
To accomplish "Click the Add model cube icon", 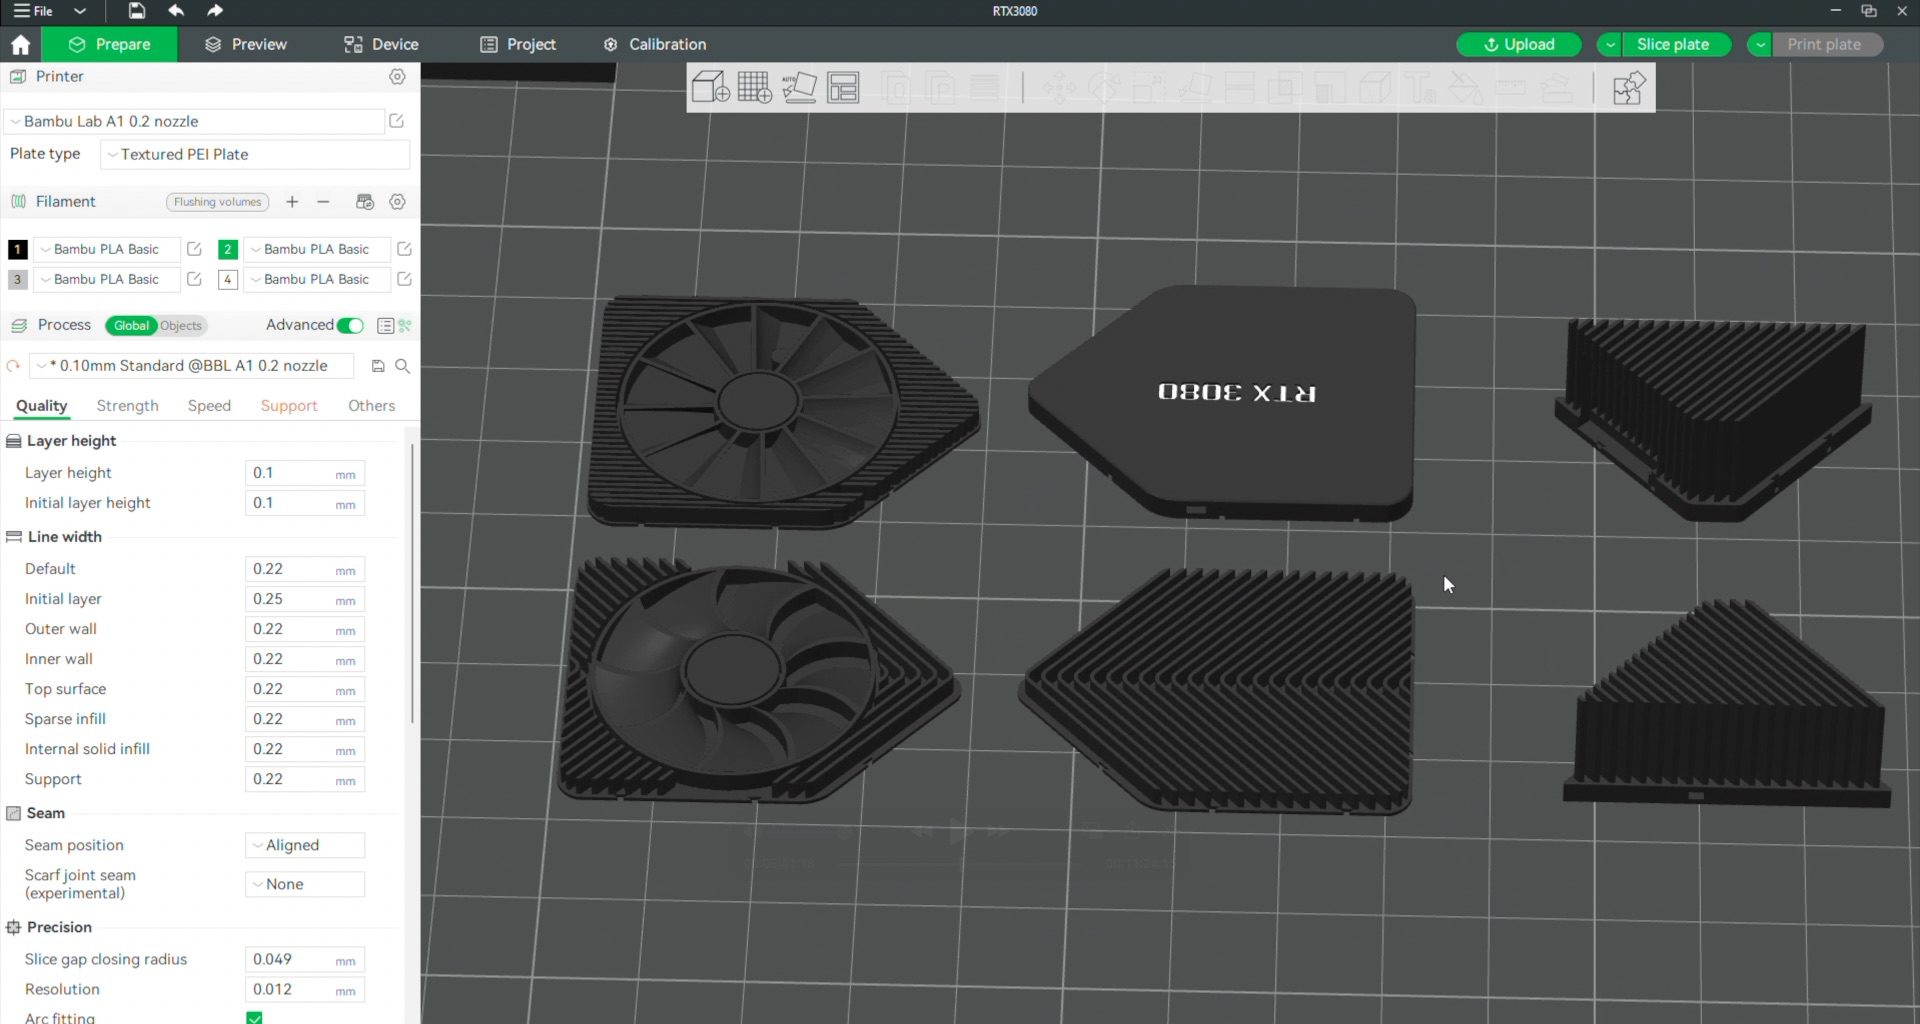I will click(x=710, y=88).
